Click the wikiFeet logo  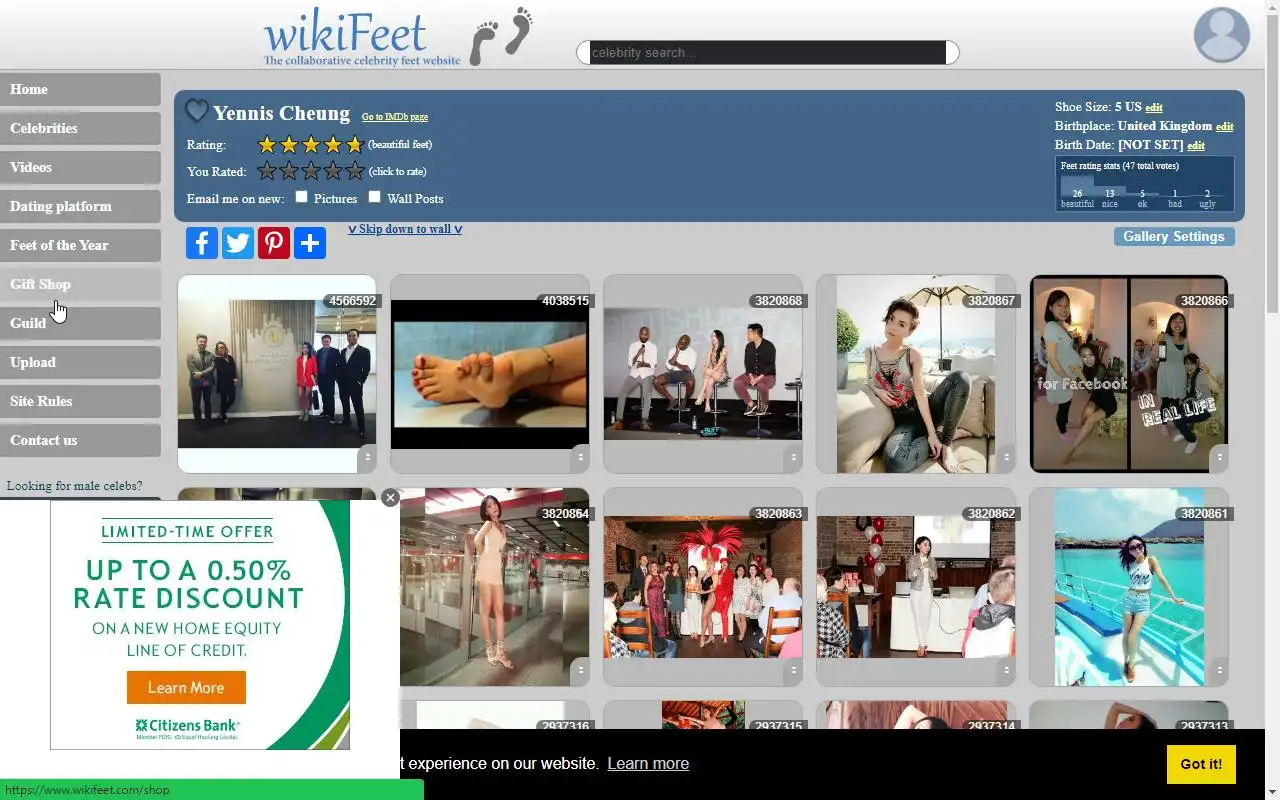coord(398,36)
